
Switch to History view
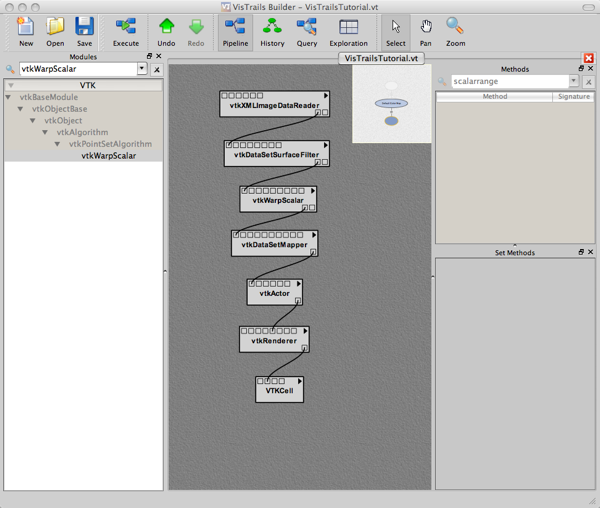(x=272, y=32)
